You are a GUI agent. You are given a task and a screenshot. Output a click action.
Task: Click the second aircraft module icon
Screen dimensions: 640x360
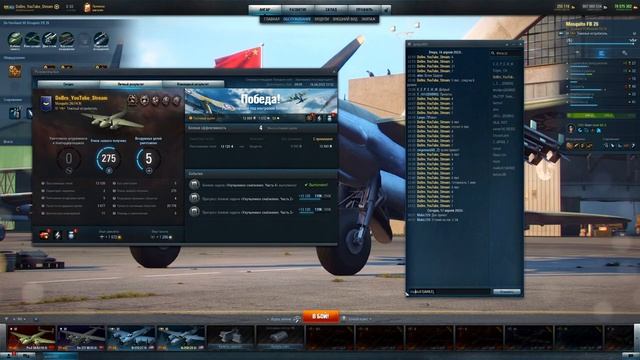point(32,39)
